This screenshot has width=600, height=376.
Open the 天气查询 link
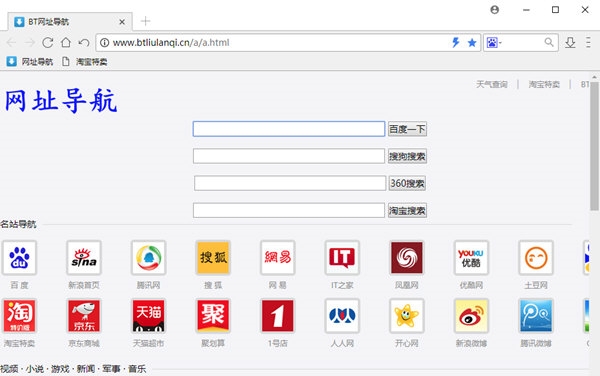click(492, 85)
